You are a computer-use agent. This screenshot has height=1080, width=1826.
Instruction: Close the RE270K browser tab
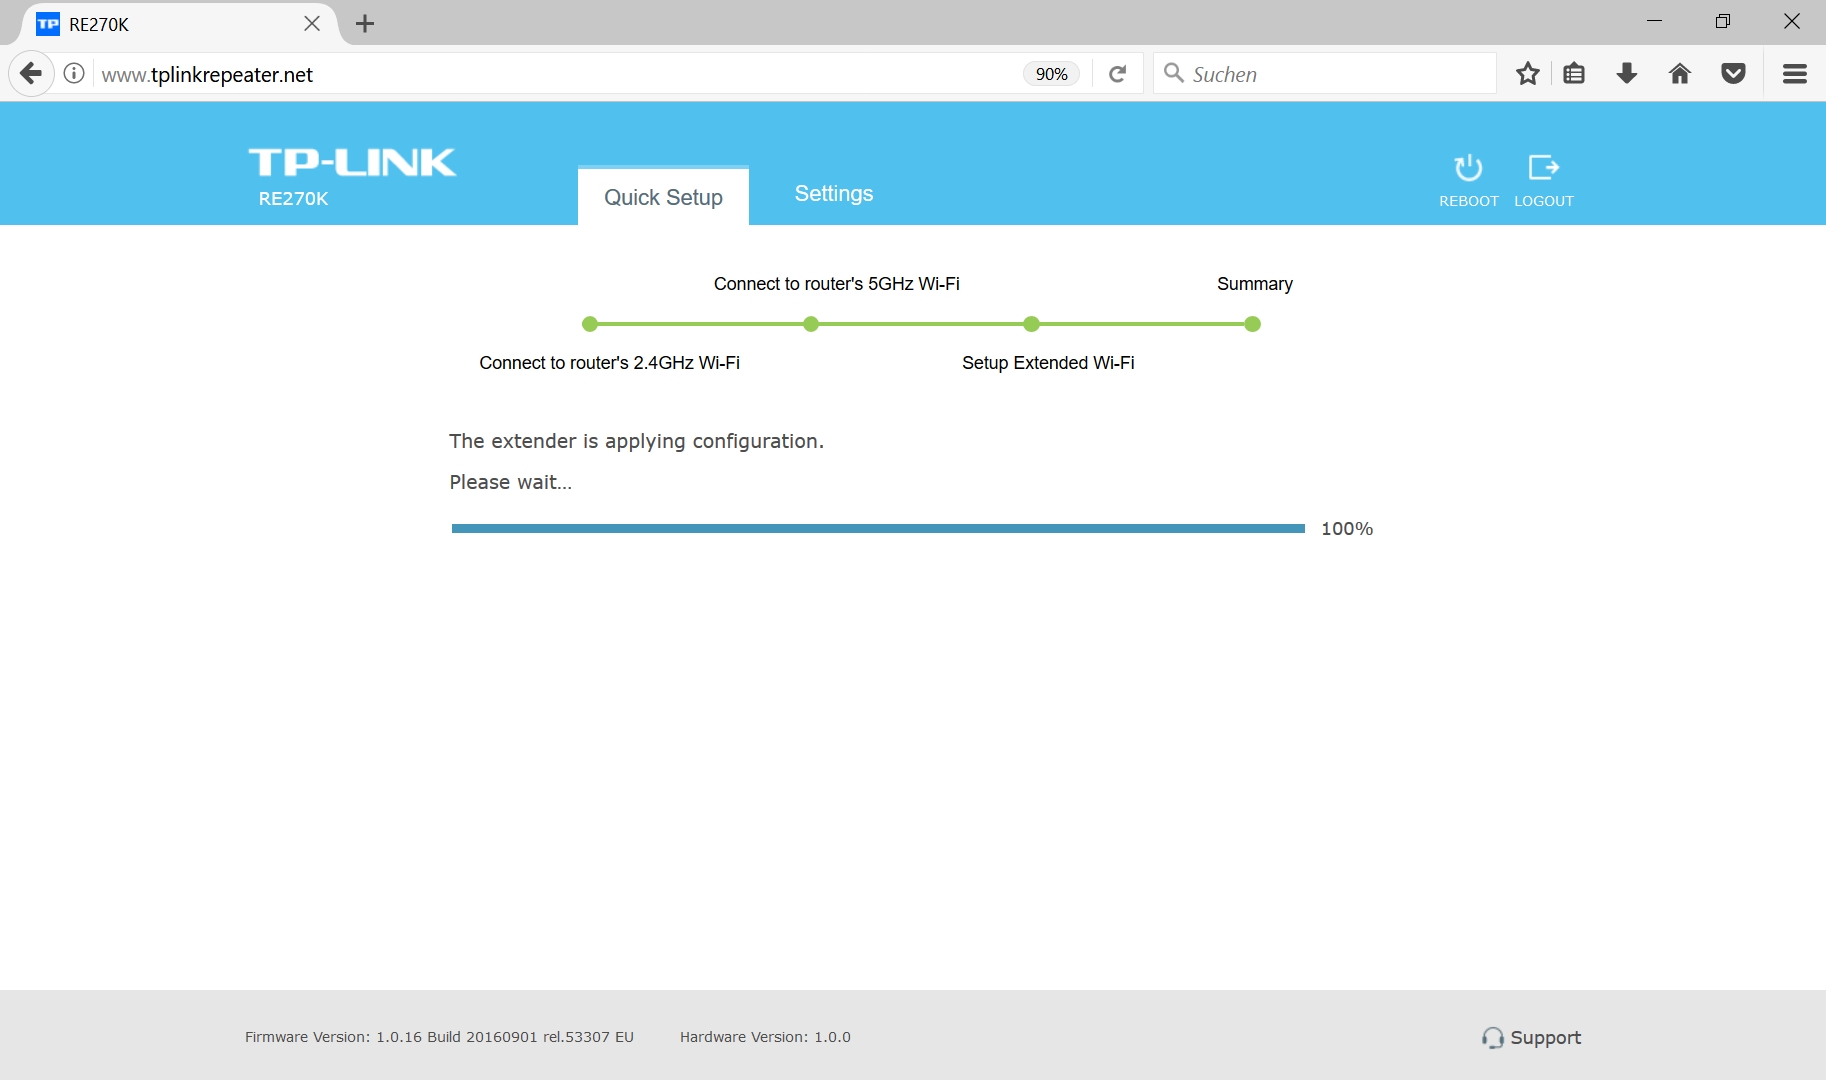(x=312, y=24)
